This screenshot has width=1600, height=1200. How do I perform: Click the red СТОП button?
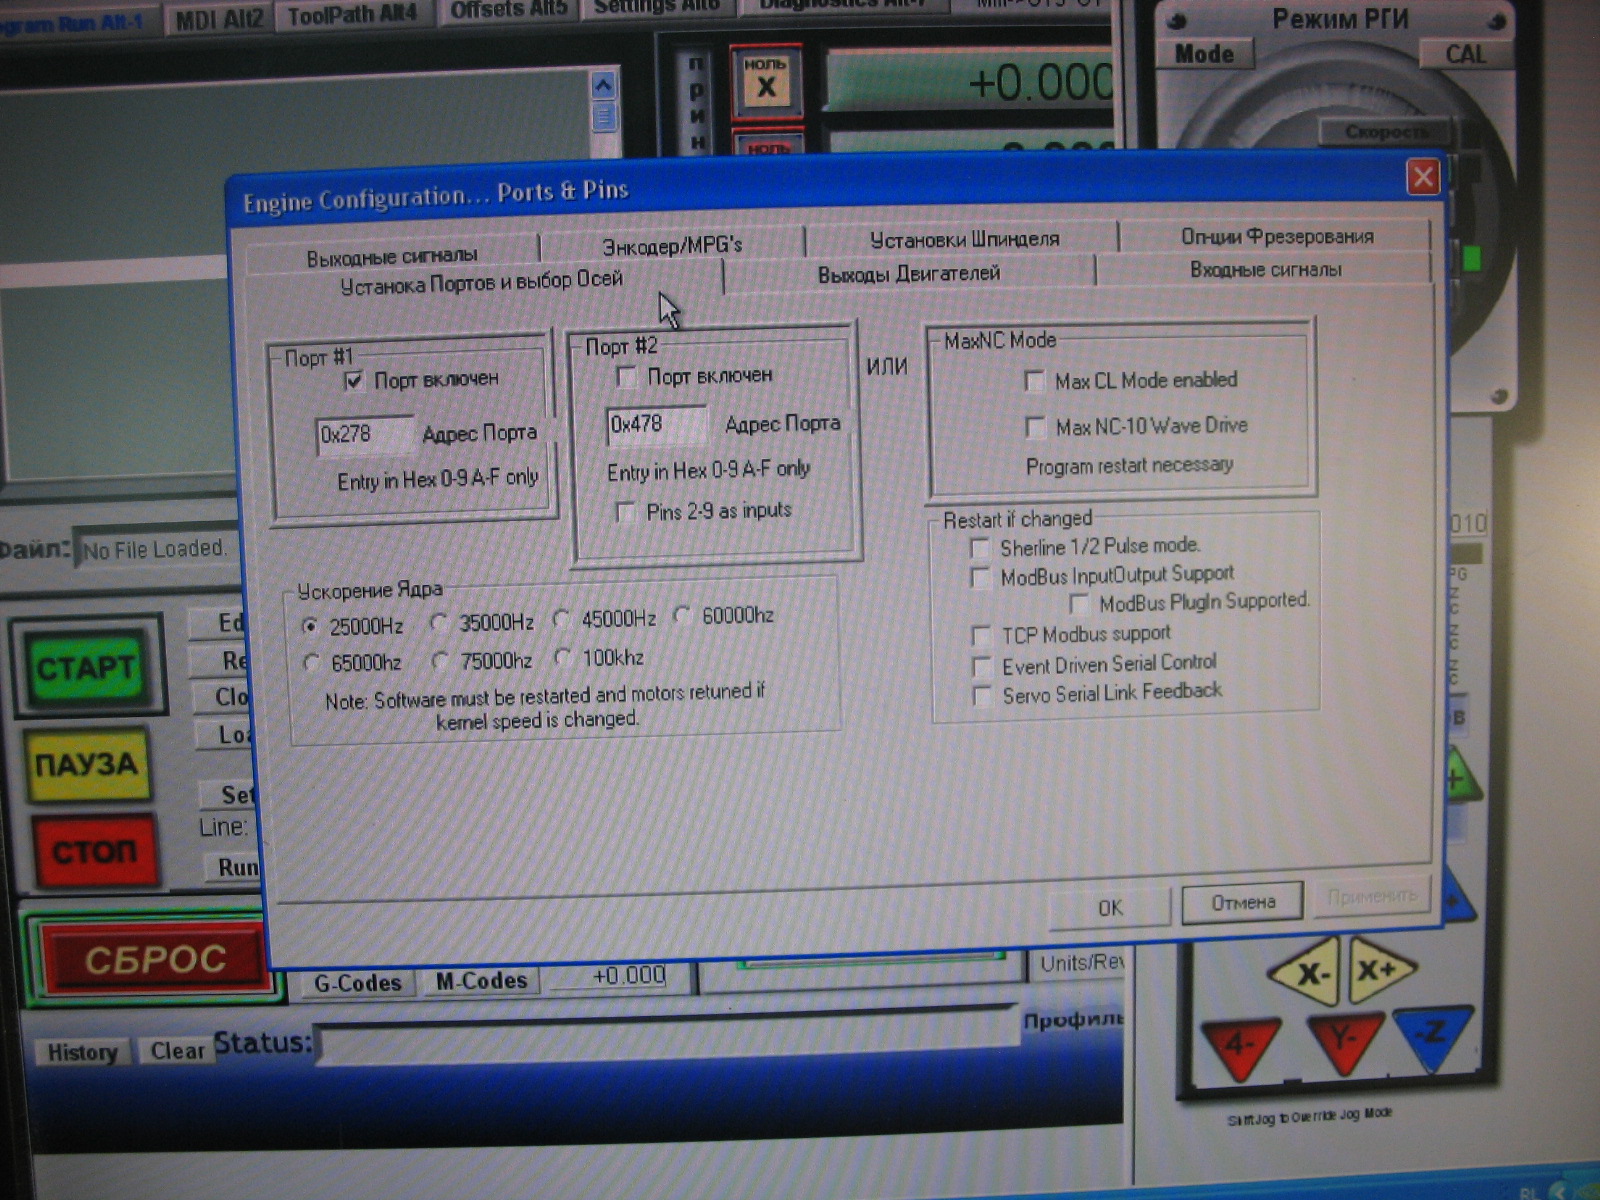94,852
